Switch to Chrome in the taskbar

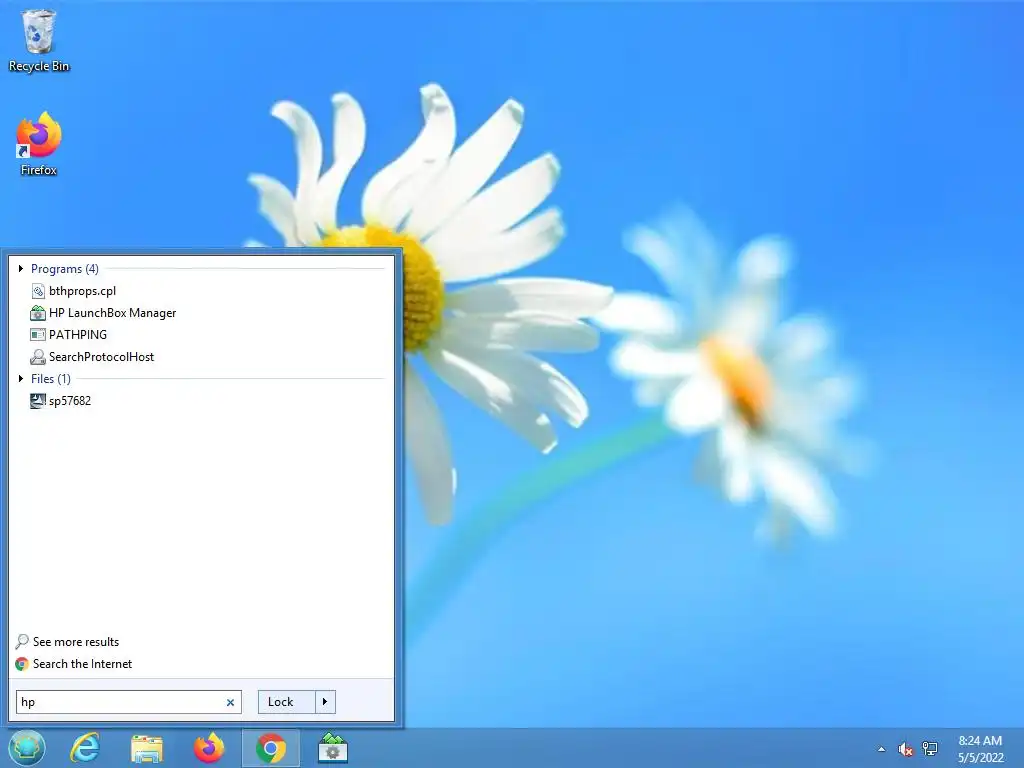click(270, 748)
